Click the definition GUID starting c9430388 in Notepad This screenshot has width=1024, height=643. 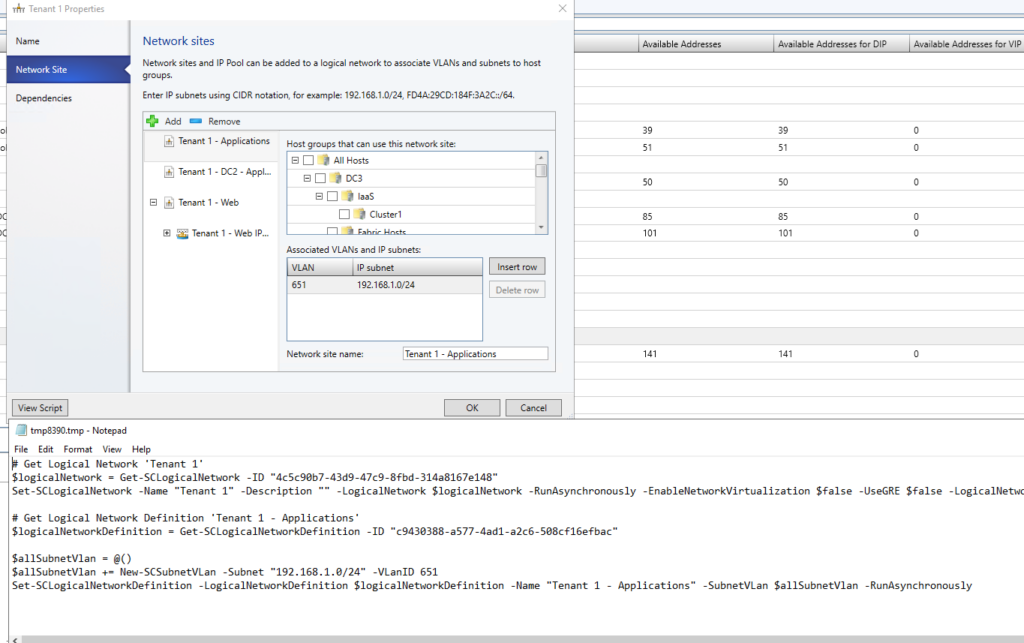point(504,531)
